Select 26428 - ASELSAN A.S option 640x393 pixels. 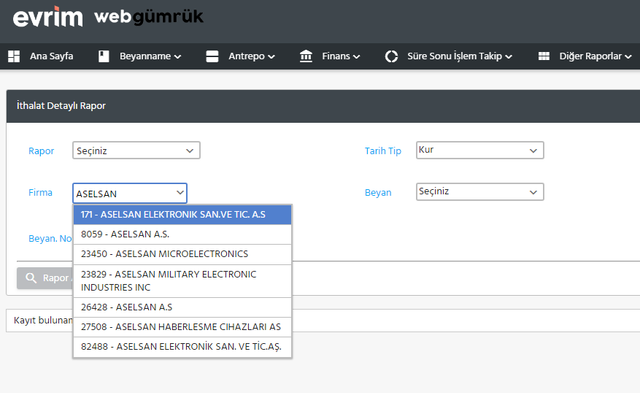(182, 307)
